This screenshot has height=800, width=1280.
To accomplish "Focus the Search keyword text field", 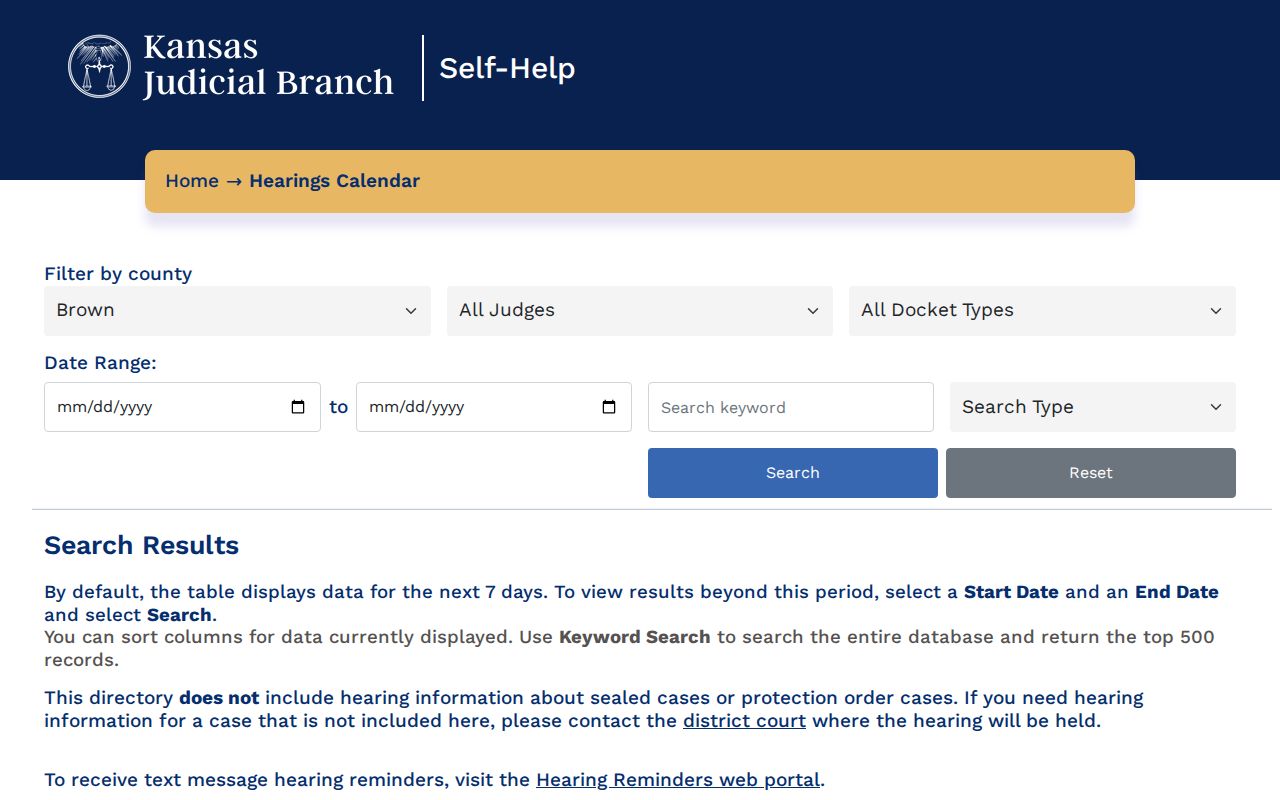I will [x=791, y=407].
